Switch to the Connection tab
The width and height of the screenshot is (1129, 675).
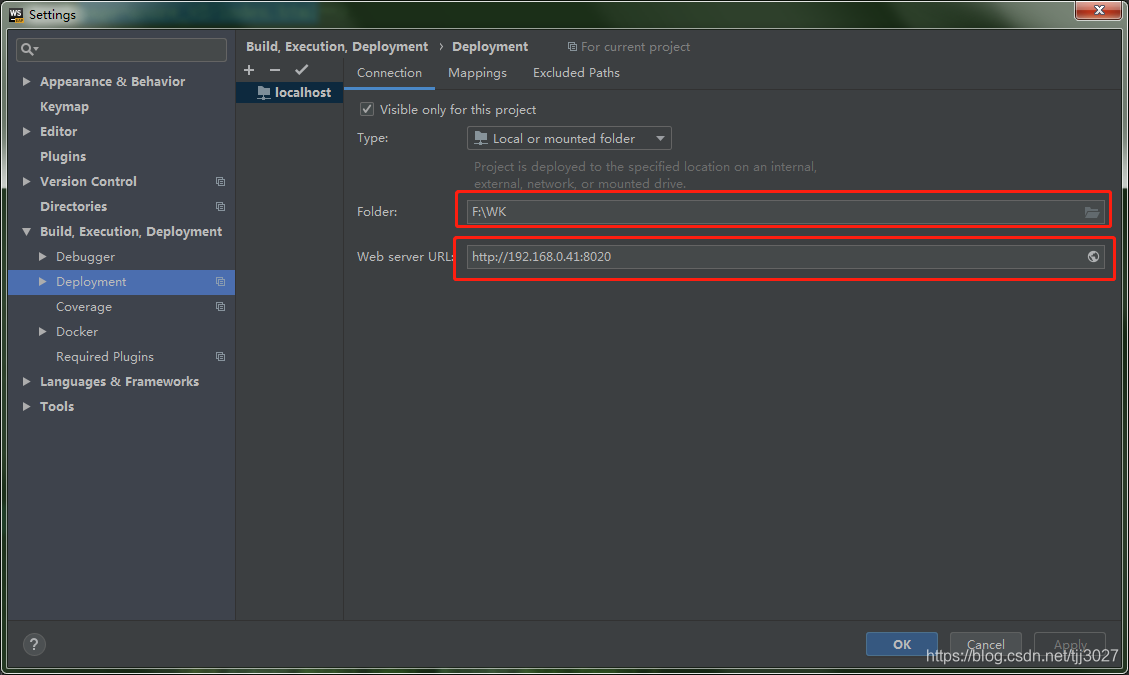pyautogui.click(x=389, y=73)
